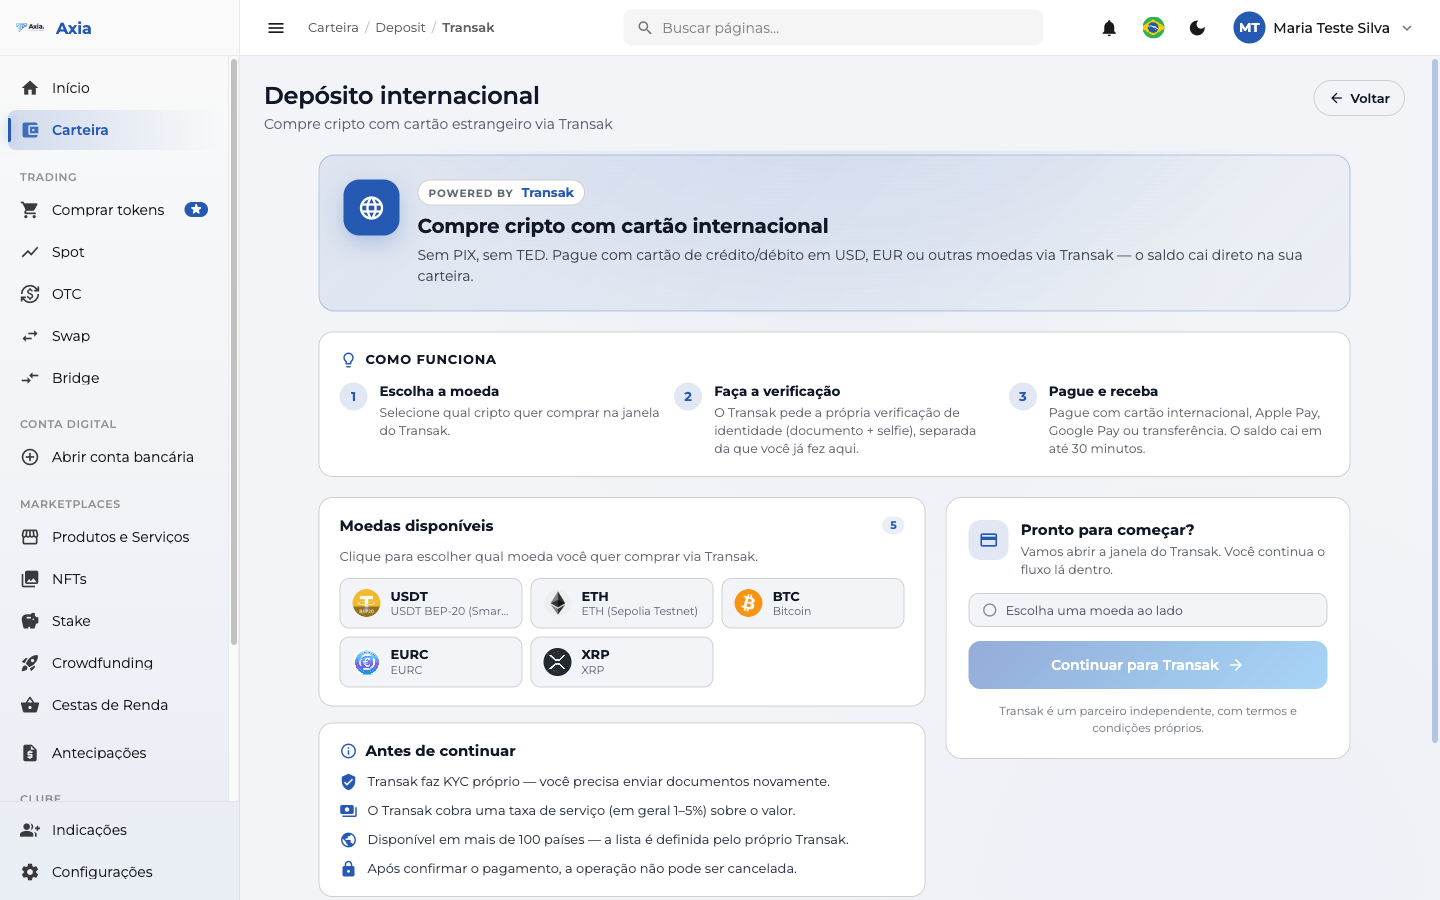This screenshot has width=1440, height=900.
Task: Click the OTC icon in sidebar
Action: (30, 294)
